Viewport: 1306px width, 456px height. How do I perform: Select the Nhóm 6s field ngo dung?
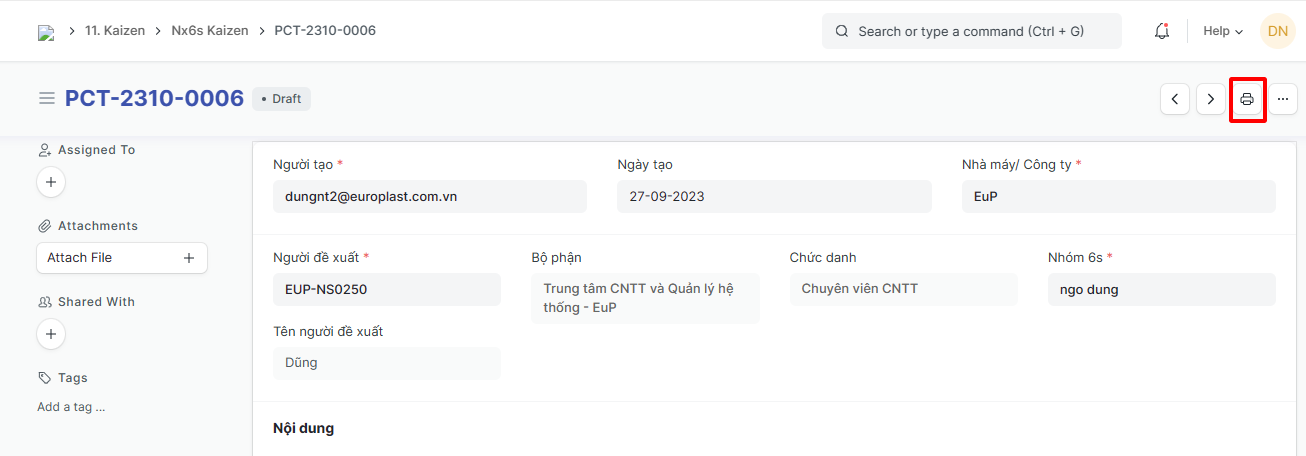tap(1161, 290)
